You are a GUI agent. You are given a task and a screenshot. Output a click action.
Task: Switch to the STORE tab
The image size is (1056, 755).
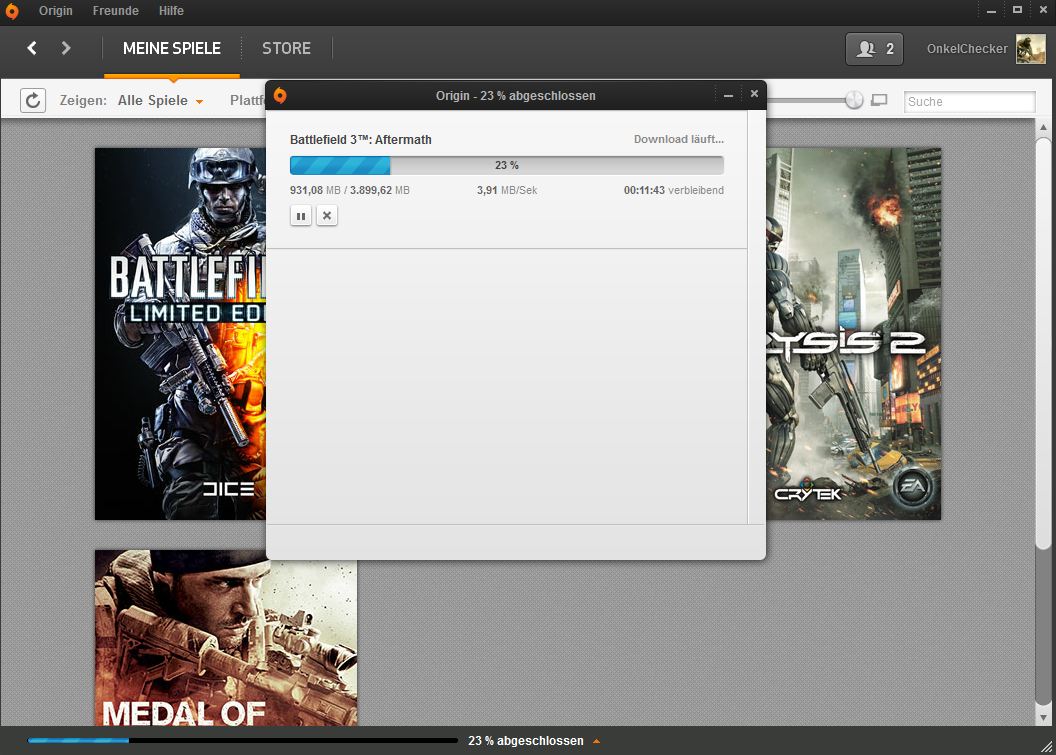tap(286, 48)
